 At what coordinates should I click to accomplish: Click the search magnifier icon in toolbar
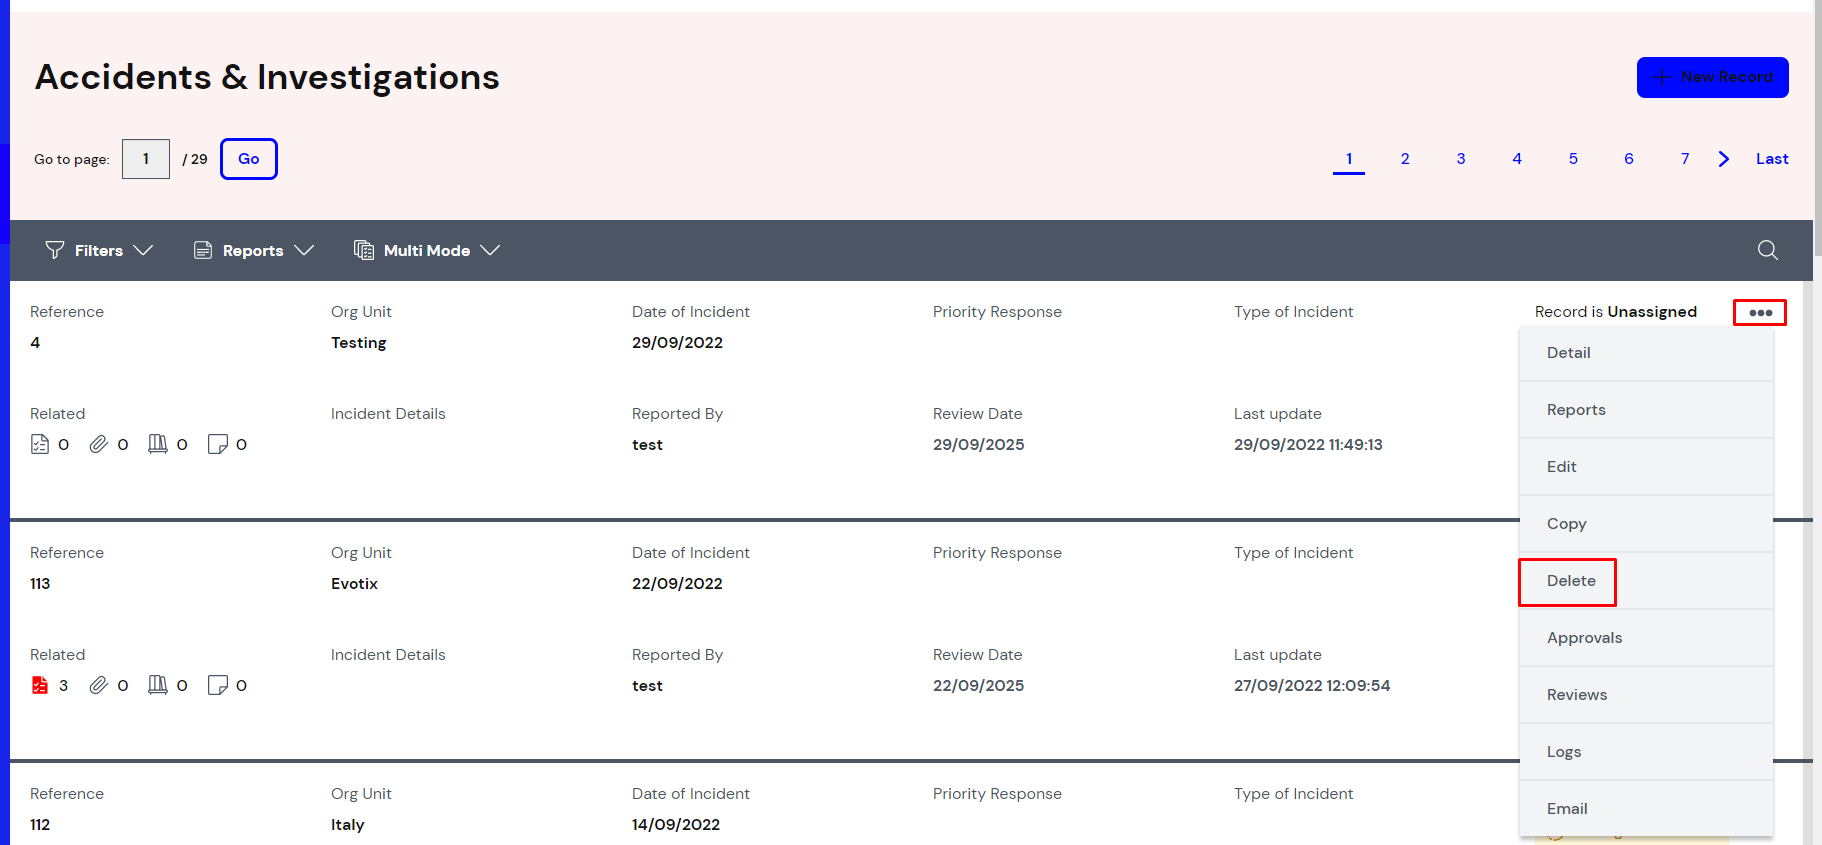pos(1767,250)
